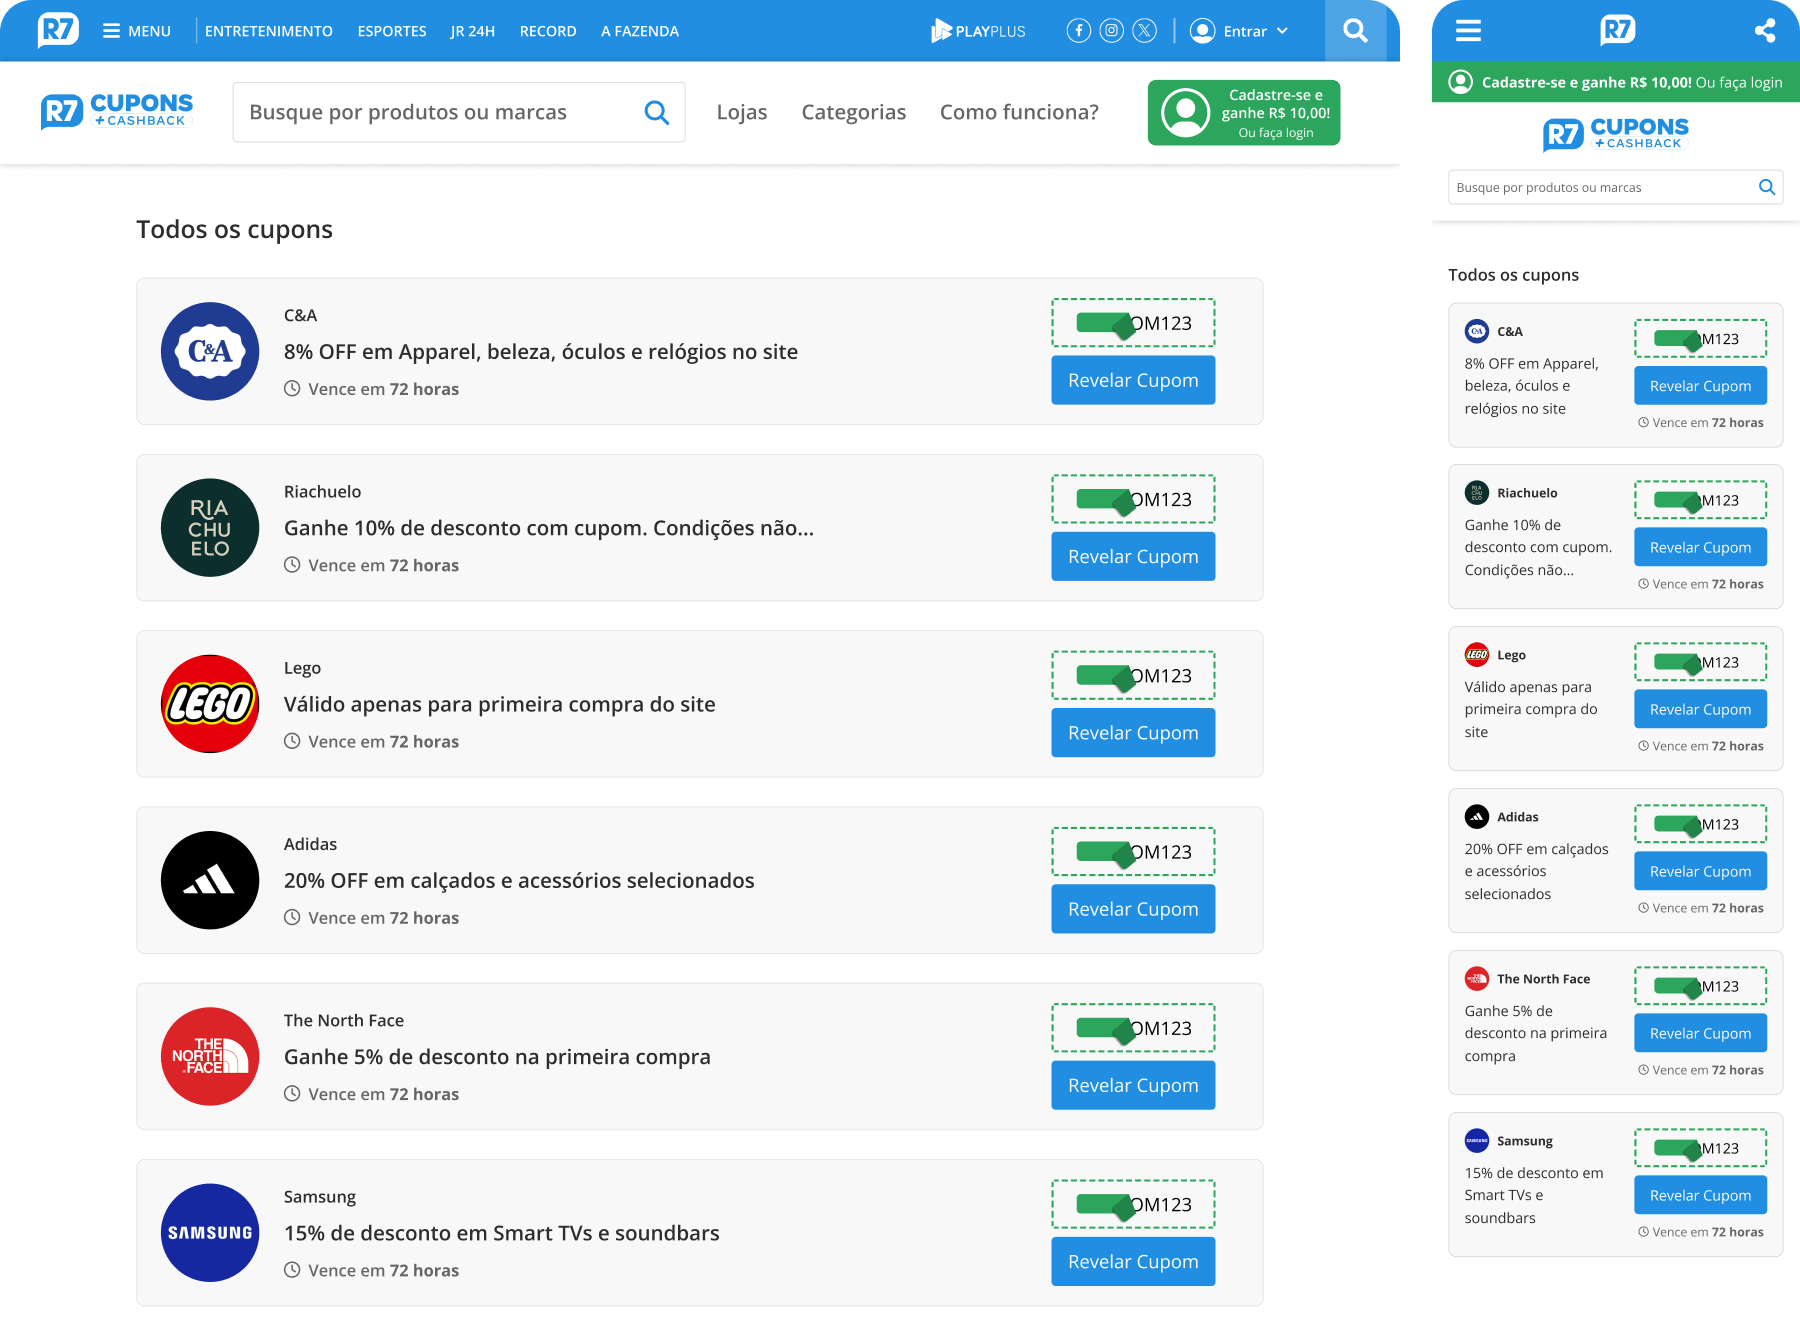Open 'Ganhe 10% de desconto com cupom' title on desktop
Screen dimensions: 1800x1328
pos(549,528)
